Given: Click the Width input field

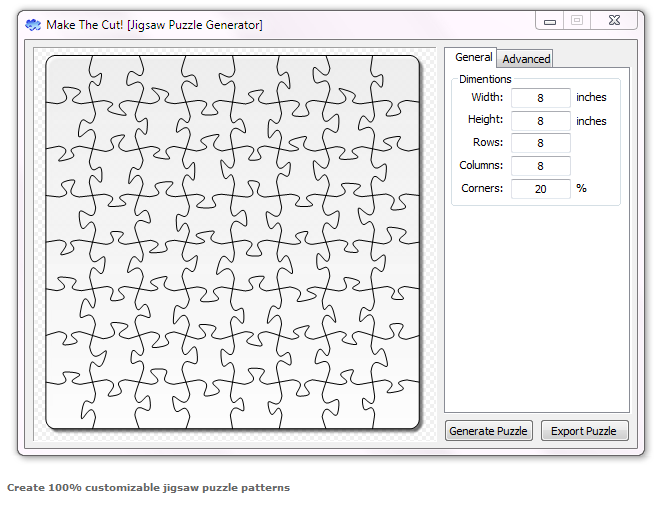Looking at the screenshot, I should click(x=540, y=98).
